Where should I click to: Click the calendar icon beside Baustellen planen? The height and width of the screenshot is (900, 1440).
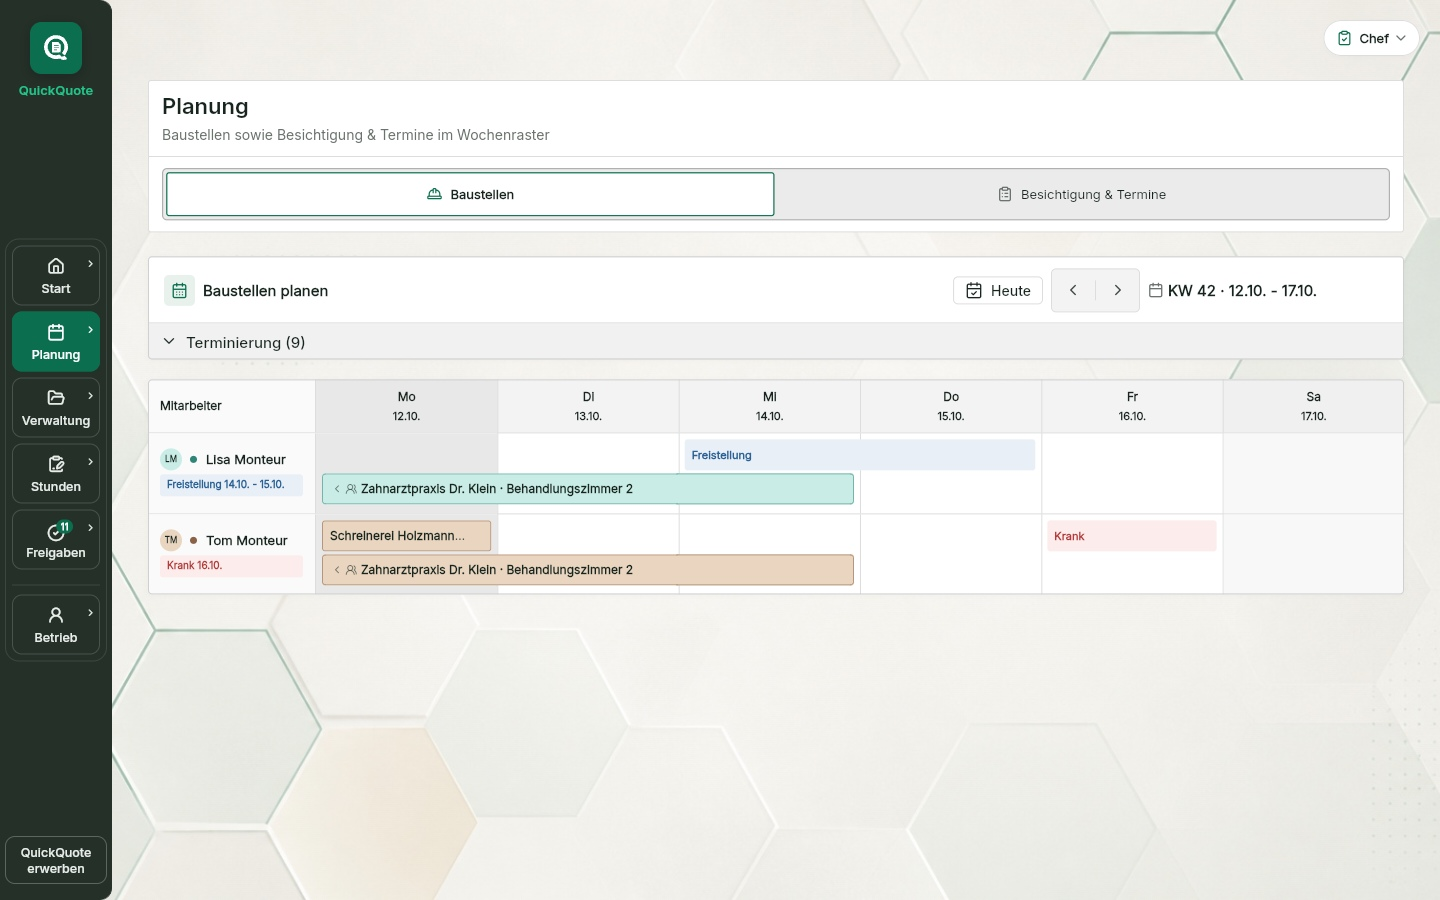pos(179,291)
